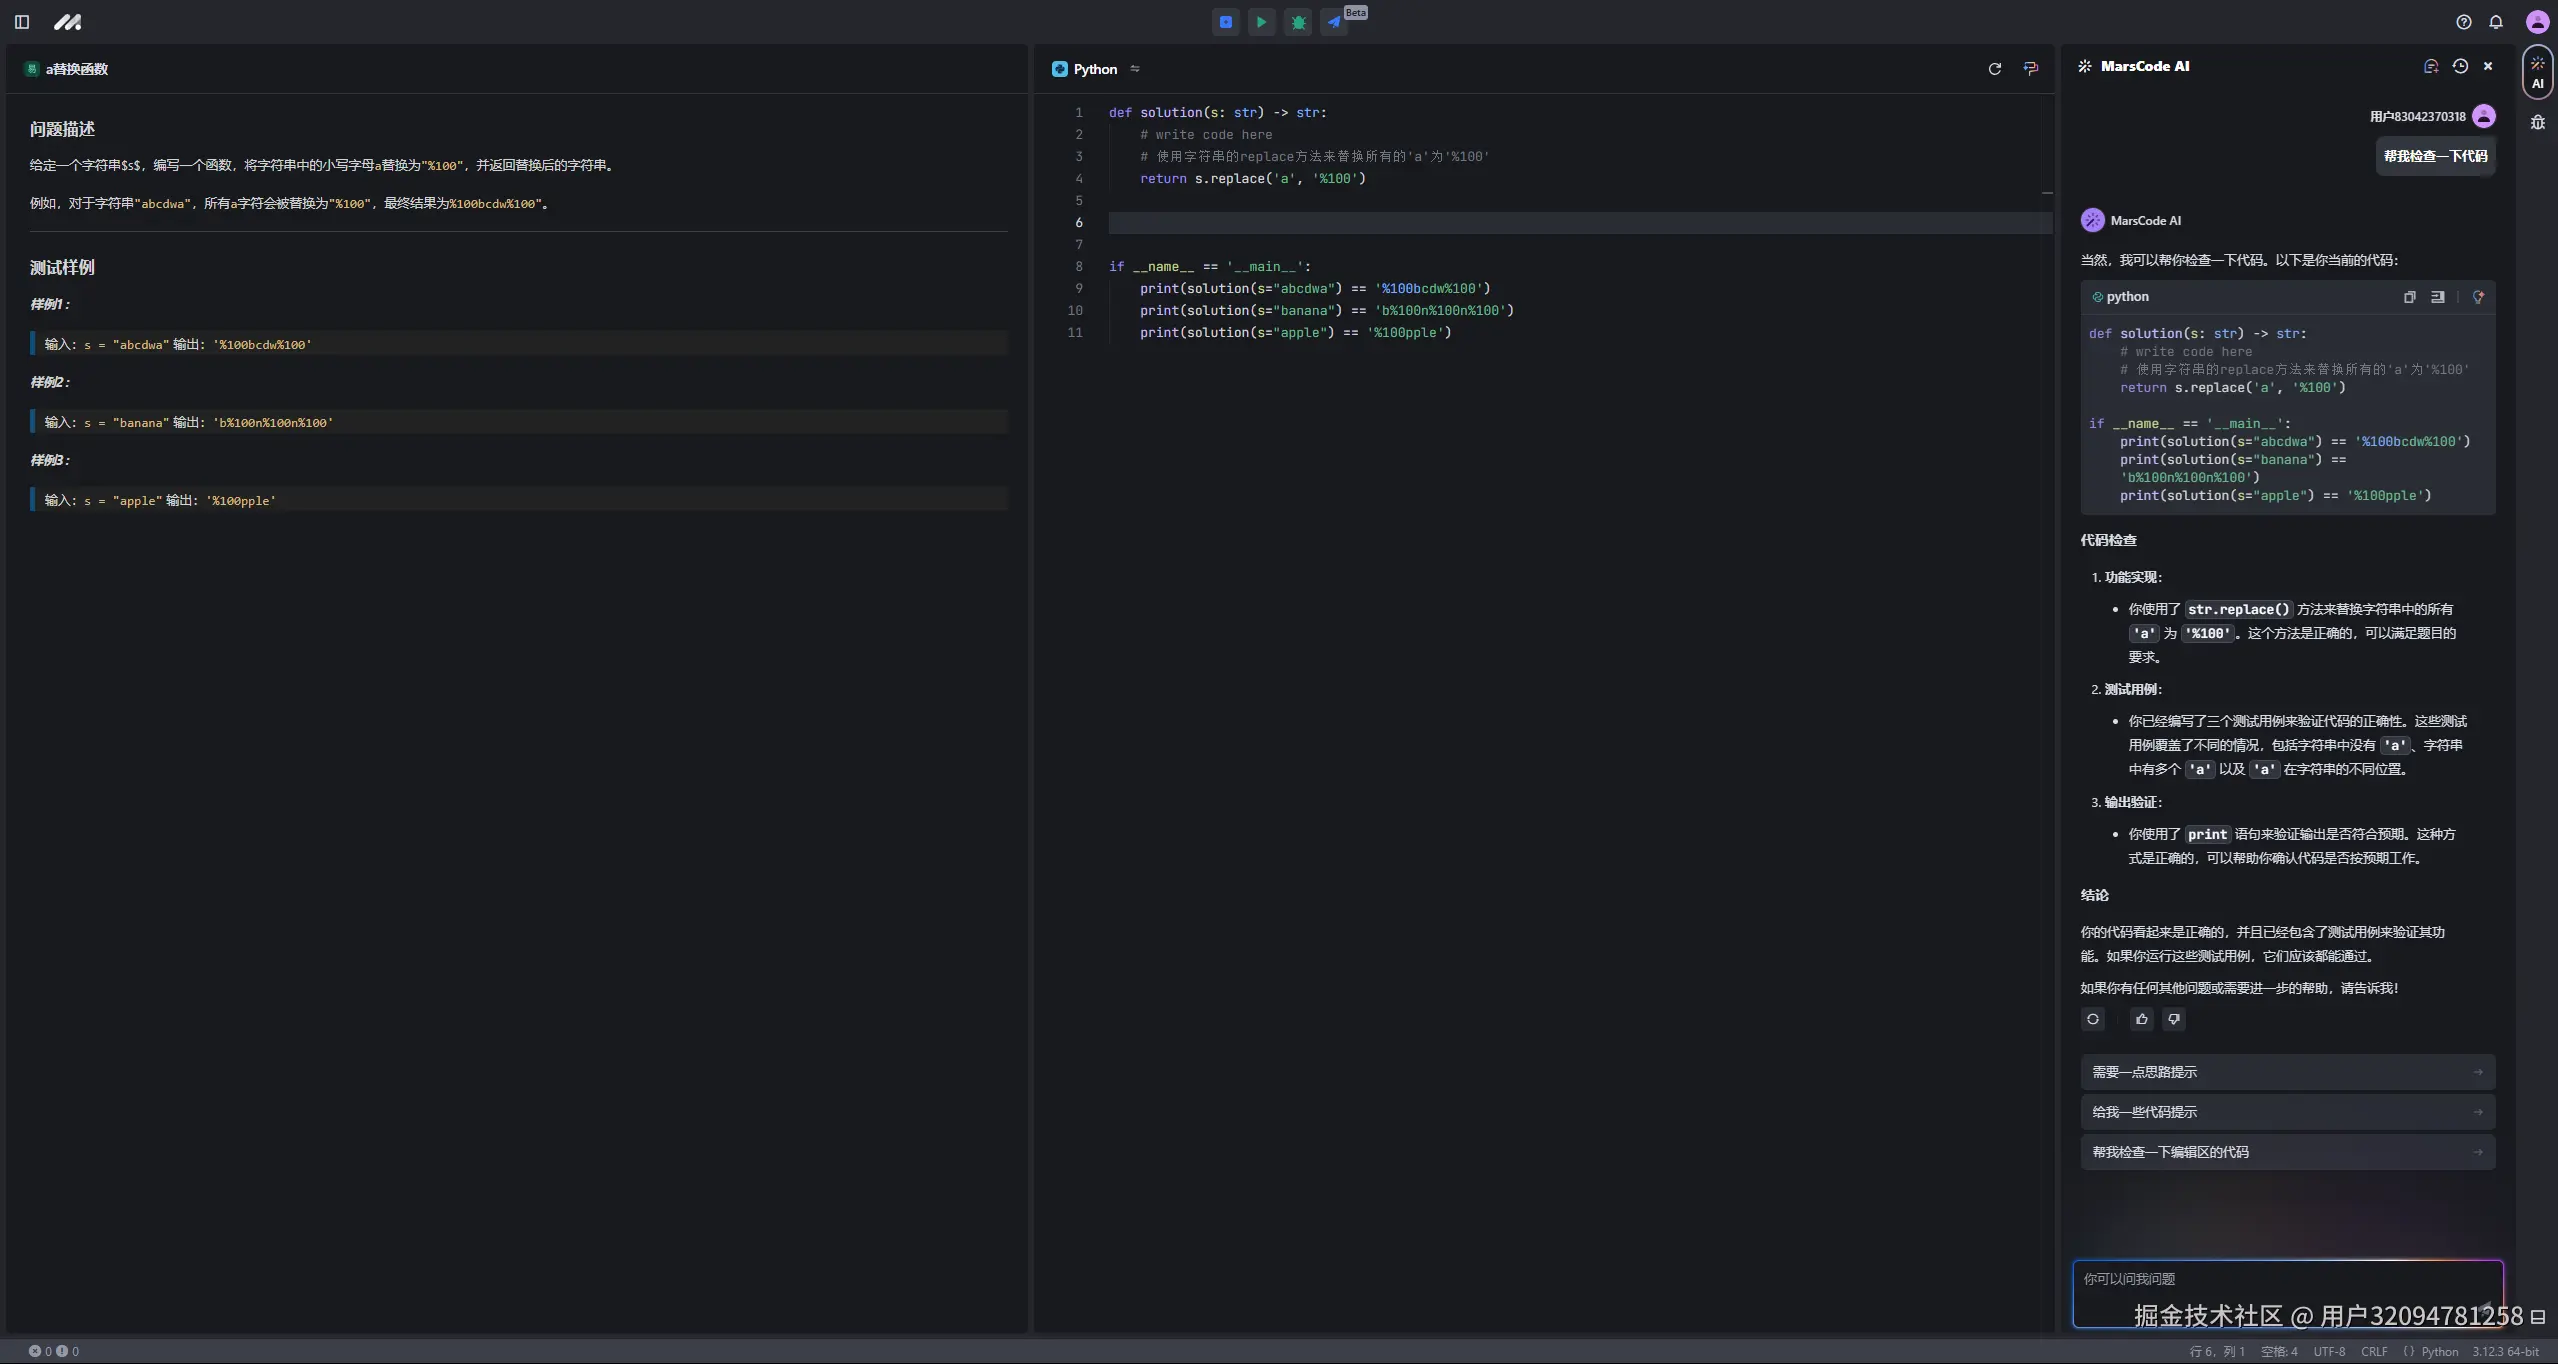This screenshot has height=1364, width=2558.
Task: Click the green bug Debug button
Action: coord(1298,22)
